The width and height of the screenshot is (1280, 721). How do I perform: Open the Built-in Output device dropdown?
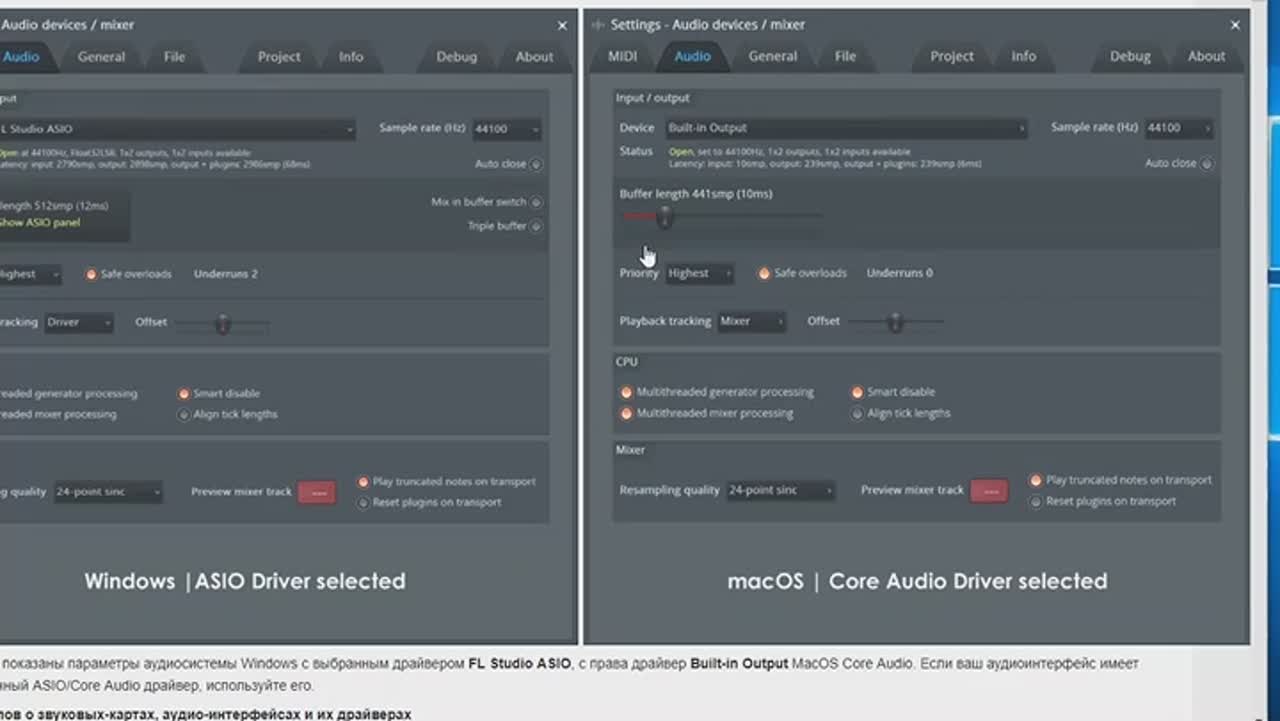846,128
